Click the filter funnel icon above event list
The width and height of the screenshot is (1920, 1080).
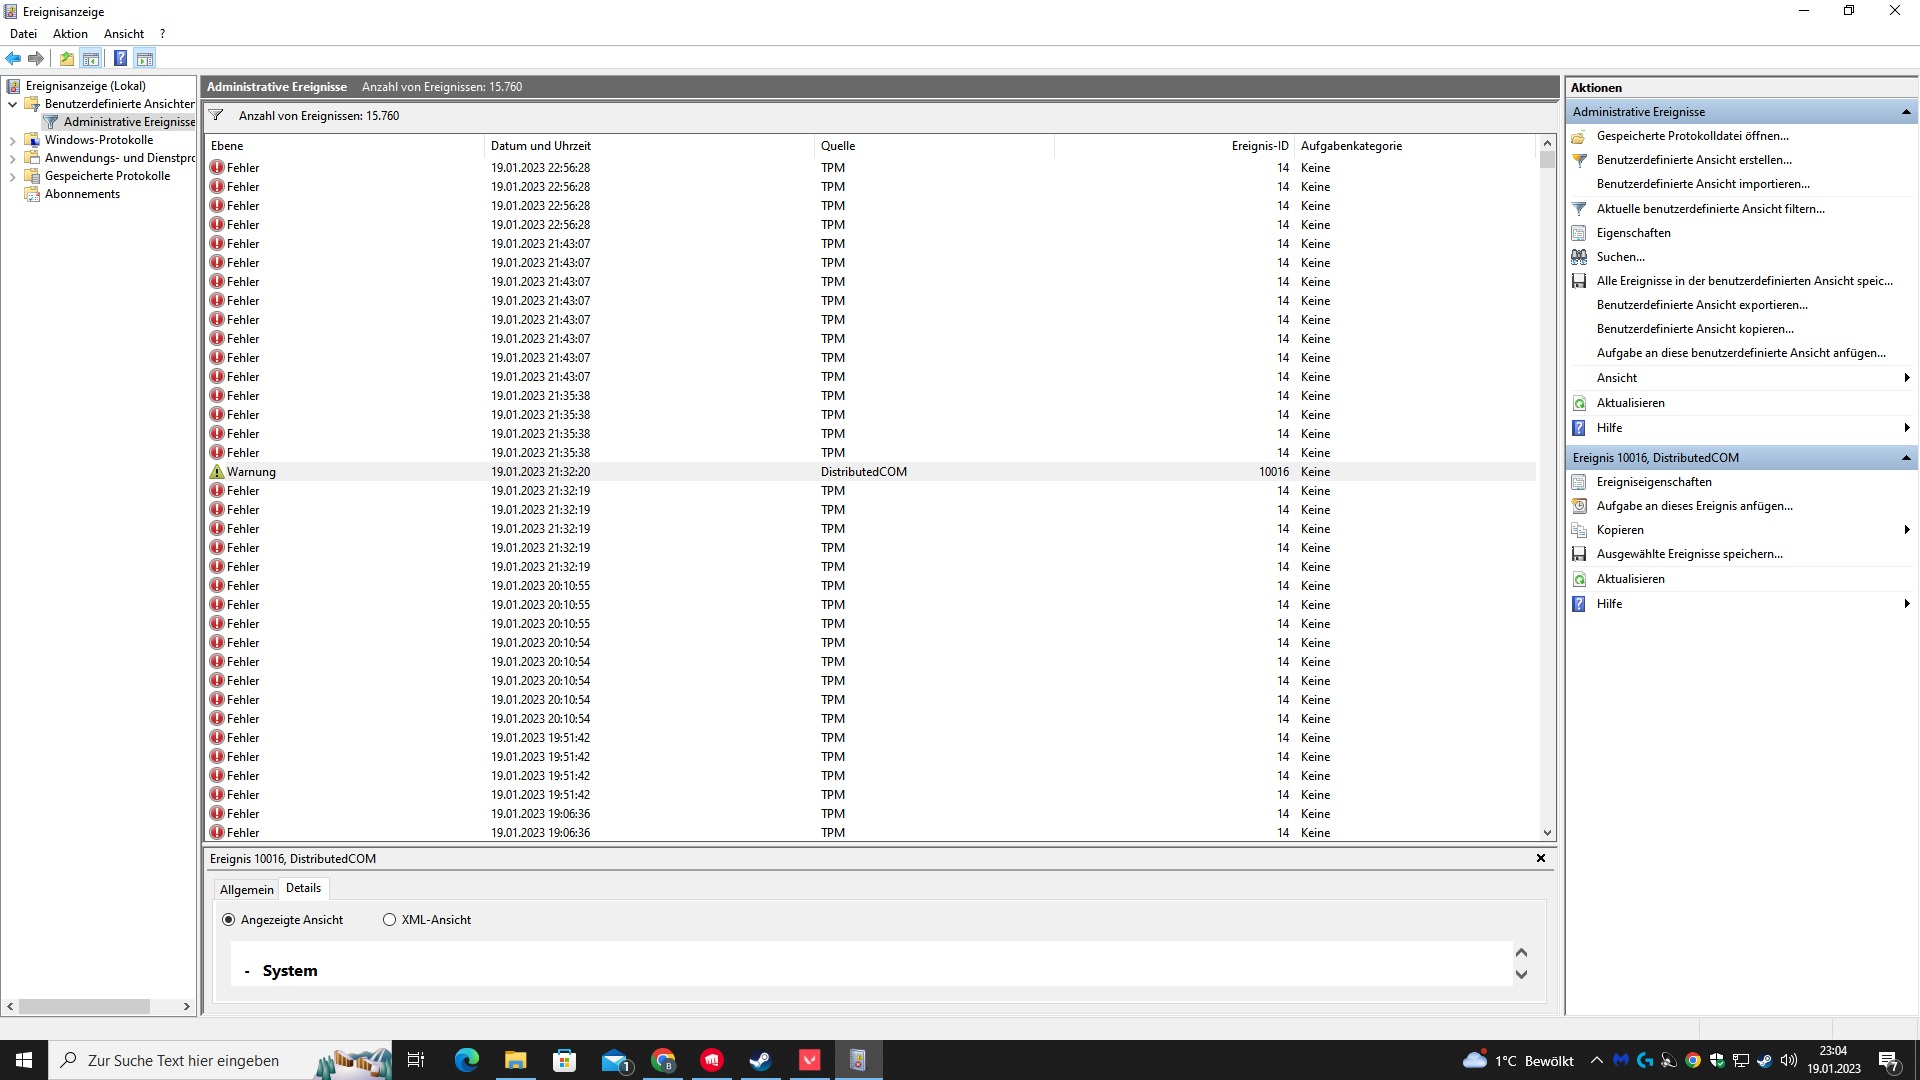click(x=216, y=115)
